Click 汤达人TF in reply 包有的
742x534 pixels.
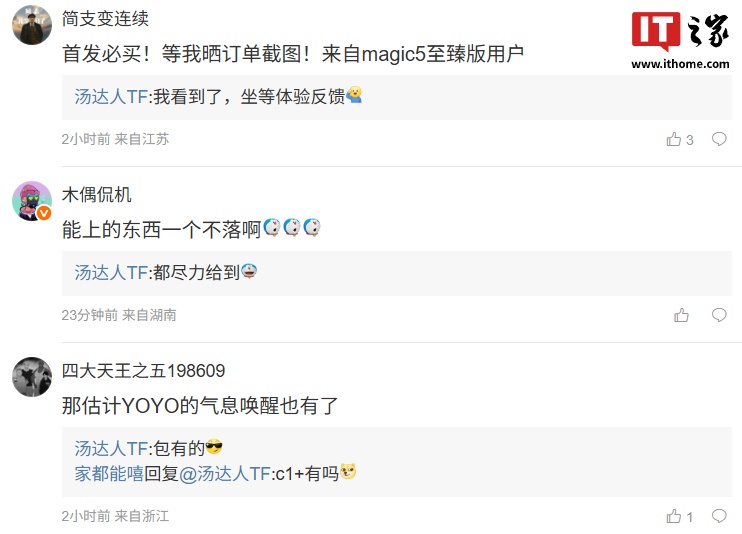point(111,448)
